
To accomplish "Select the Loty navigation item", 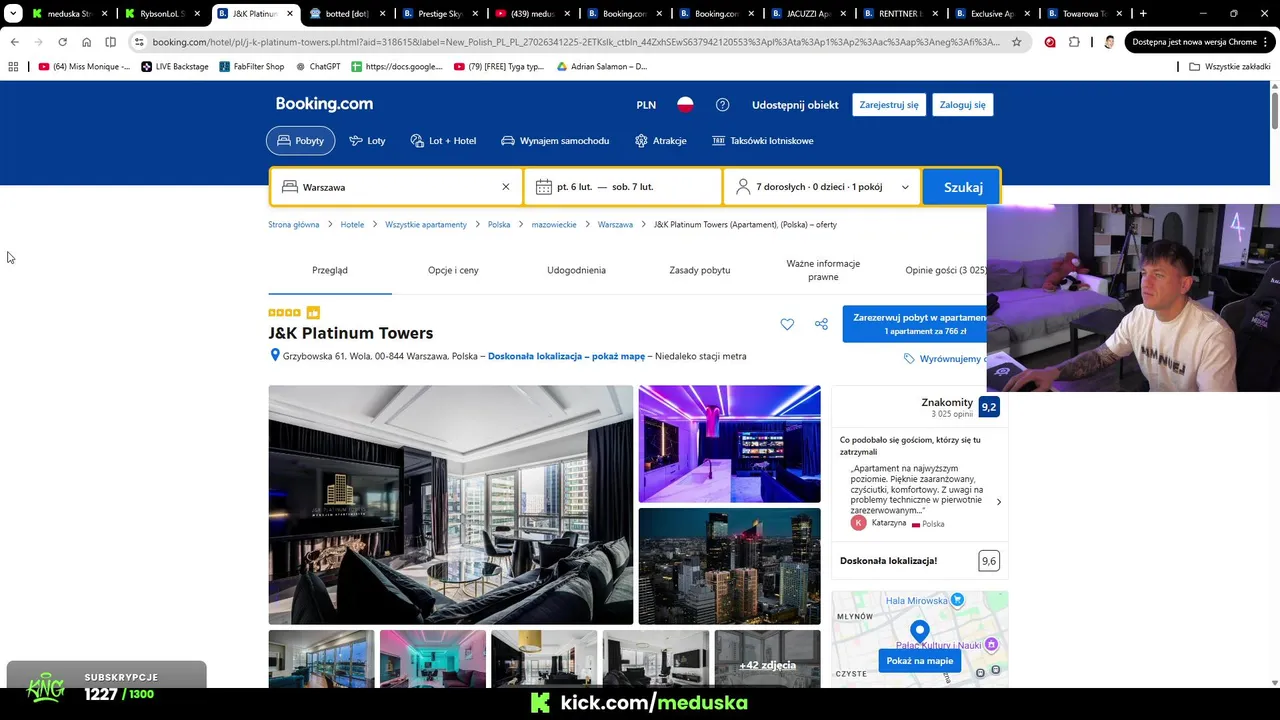I will 367,141.
